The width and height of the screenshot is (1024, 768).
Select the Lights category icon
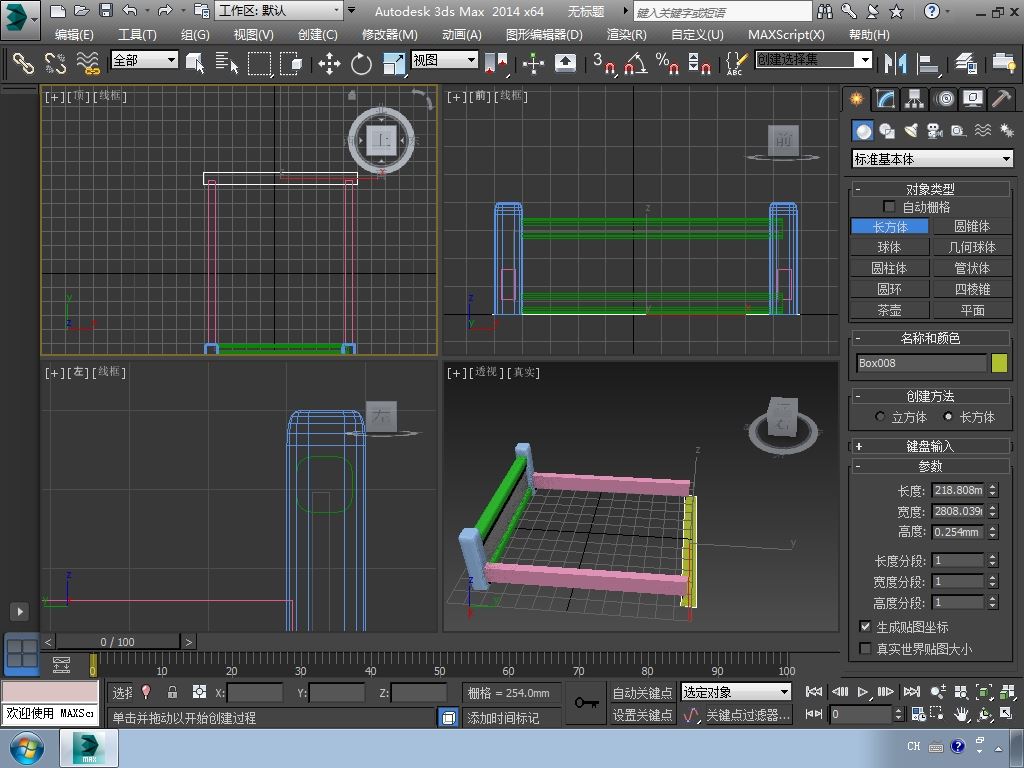point(911,131)
